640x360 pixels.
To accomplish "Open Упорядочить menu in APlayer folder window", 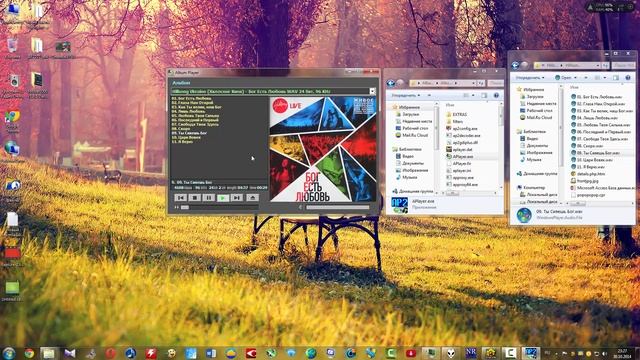I will pos(406,95).
